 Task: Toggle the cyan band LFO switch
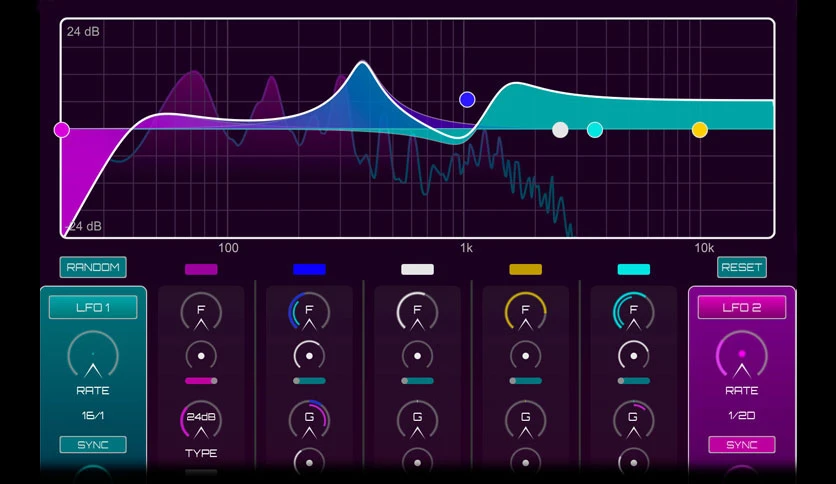coord(633,381)
